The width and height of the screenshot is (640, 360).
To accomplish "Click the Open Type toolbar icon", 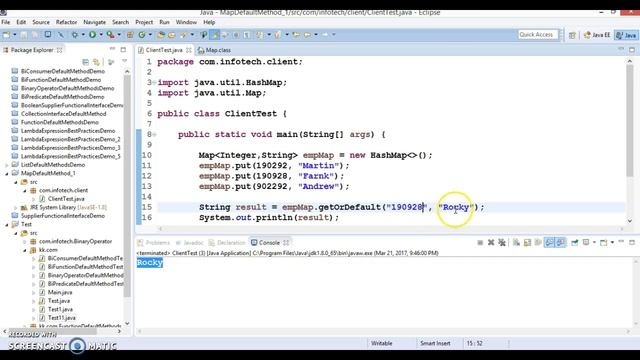I will click(x=161, y=35).
